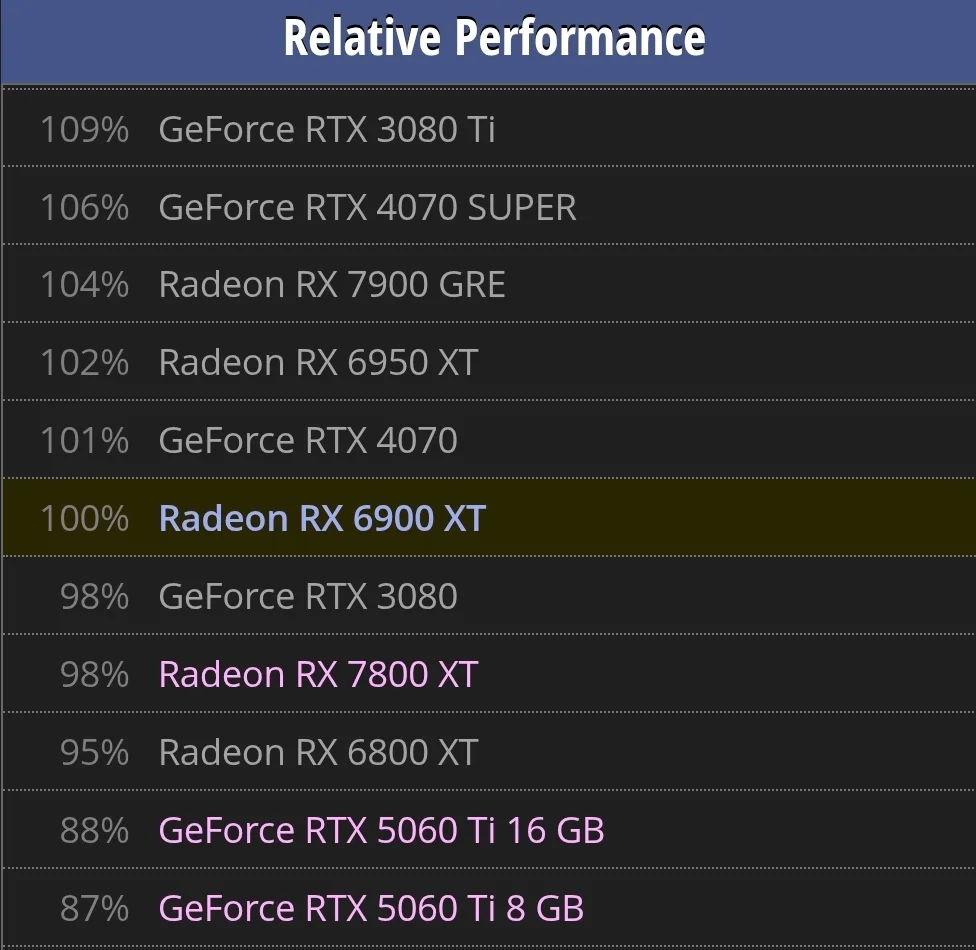Click the 104% performance value
The width and height of the screenshot is (976, 950).
pyautogui.click(x=85, y=285)
